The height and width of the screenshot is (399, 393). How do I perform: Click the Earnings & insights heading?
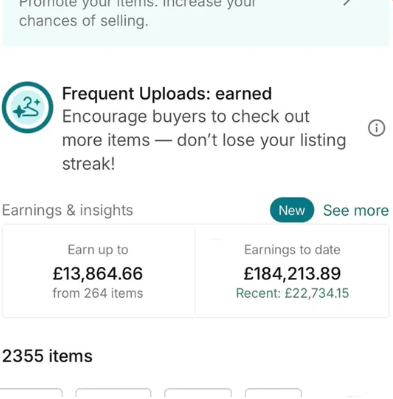(x=68, y=210)
